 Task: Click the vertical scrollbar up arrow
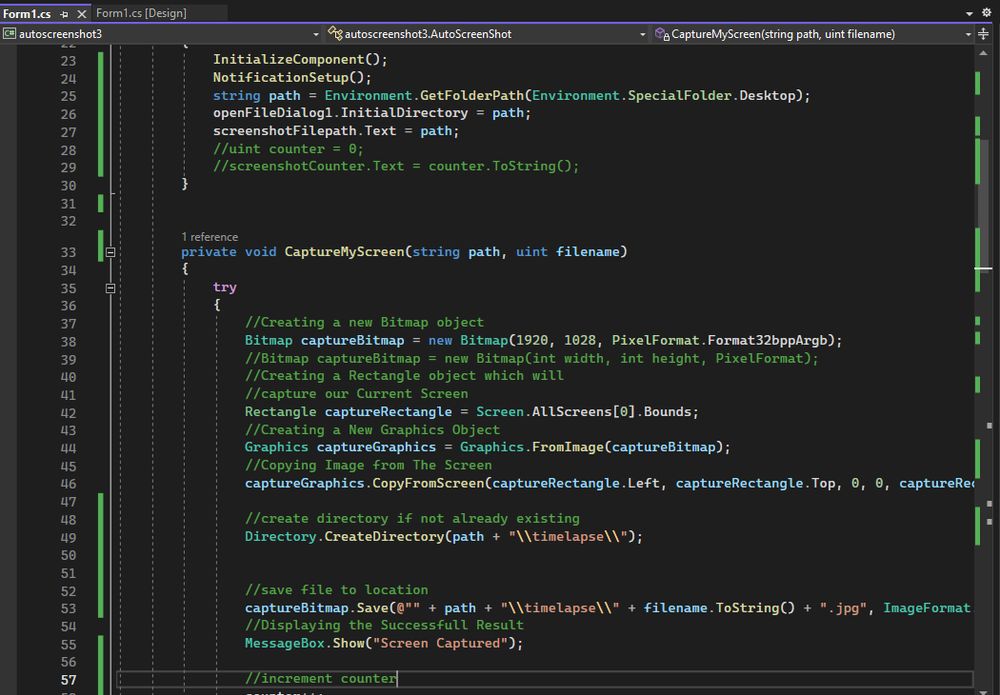coord(982,52)
